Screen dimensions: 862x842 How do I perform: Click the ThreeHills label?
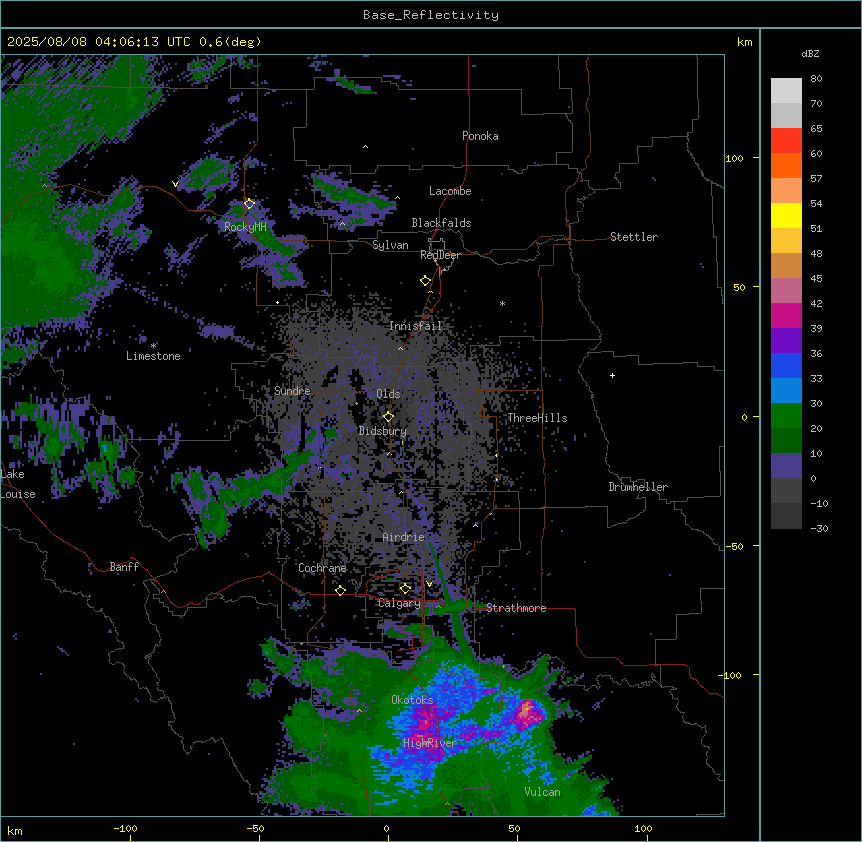coord(537,418)
